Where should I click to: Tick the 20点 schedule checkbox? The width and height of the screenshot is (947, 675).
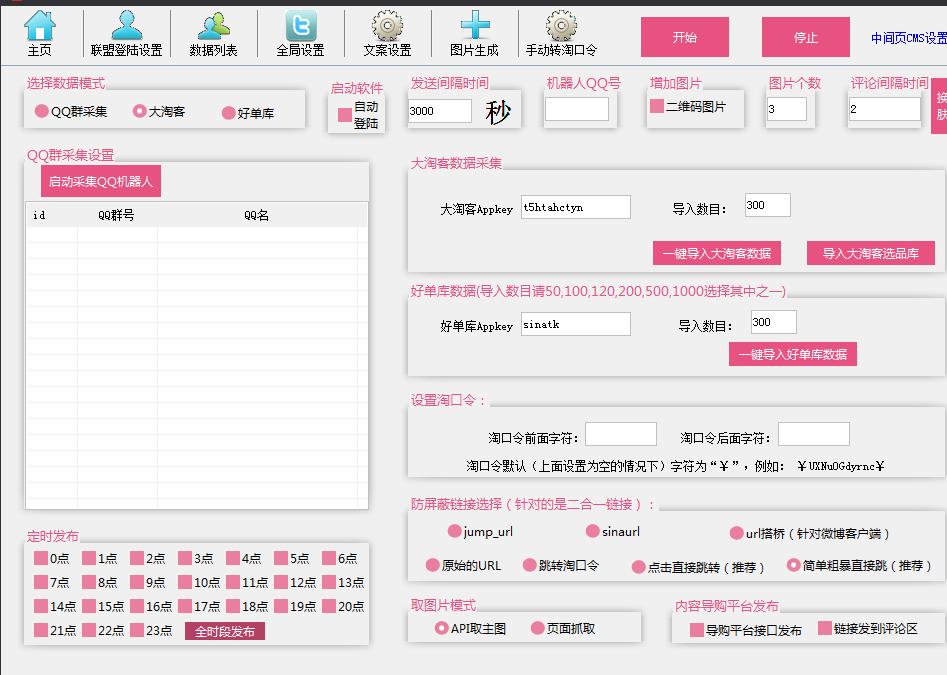(329, 606)
